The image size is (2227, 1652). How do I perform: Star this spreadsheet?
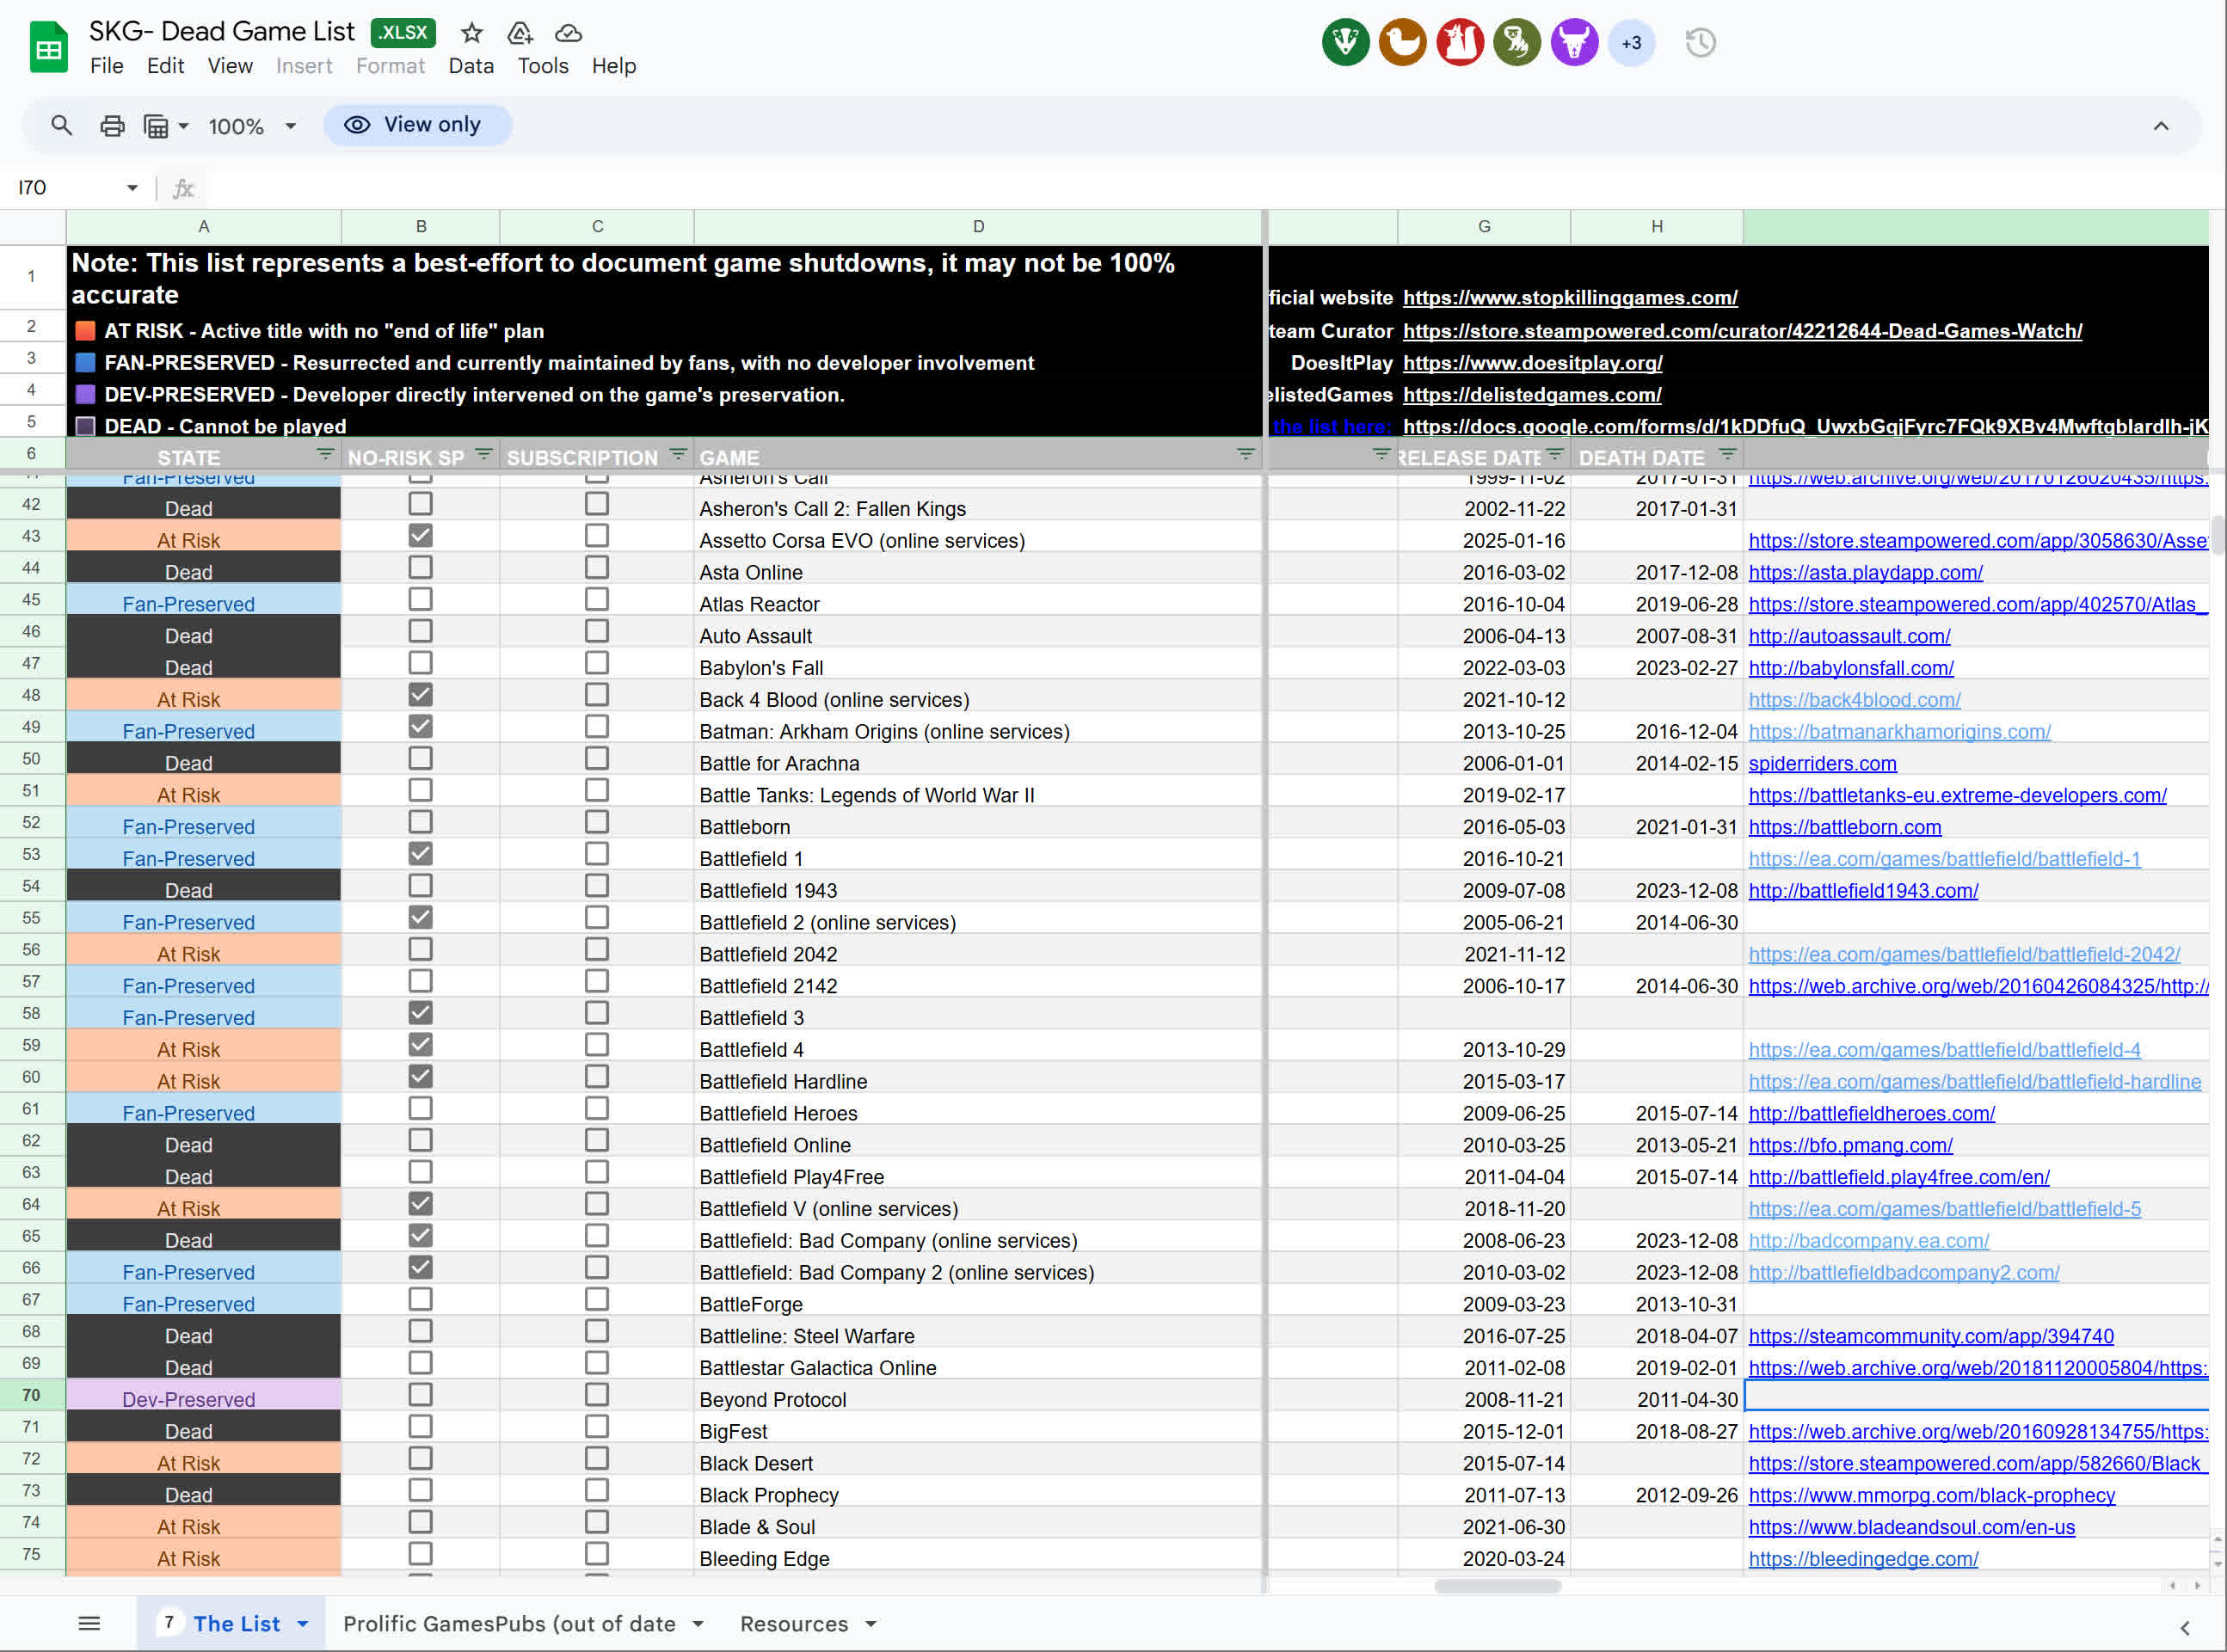(x=471, y=33)
